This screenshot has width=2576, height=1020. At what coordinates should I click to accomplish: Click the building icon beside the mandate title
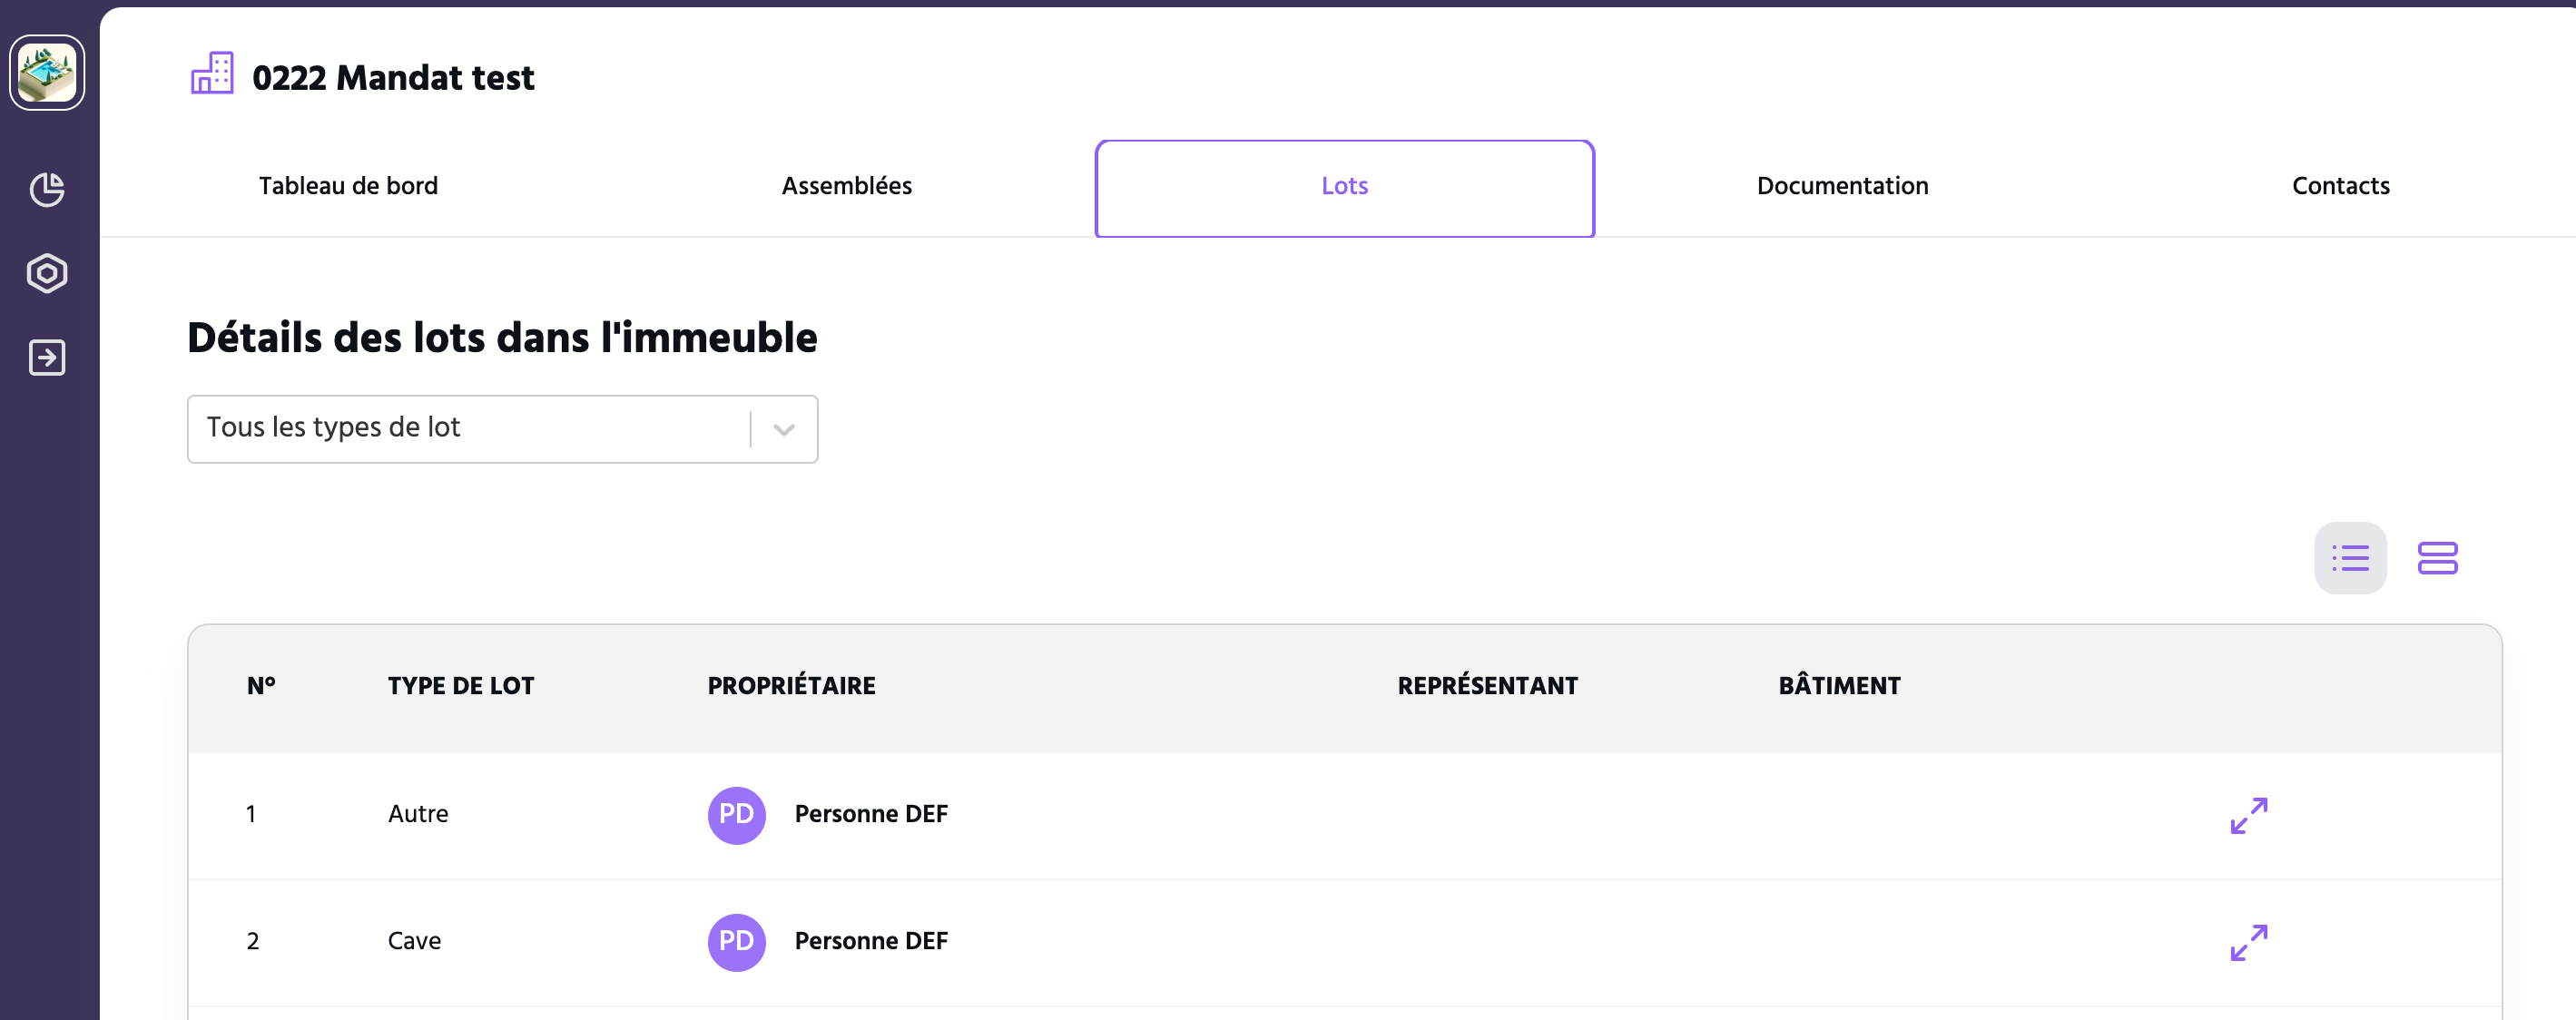(x=212, y=74)
